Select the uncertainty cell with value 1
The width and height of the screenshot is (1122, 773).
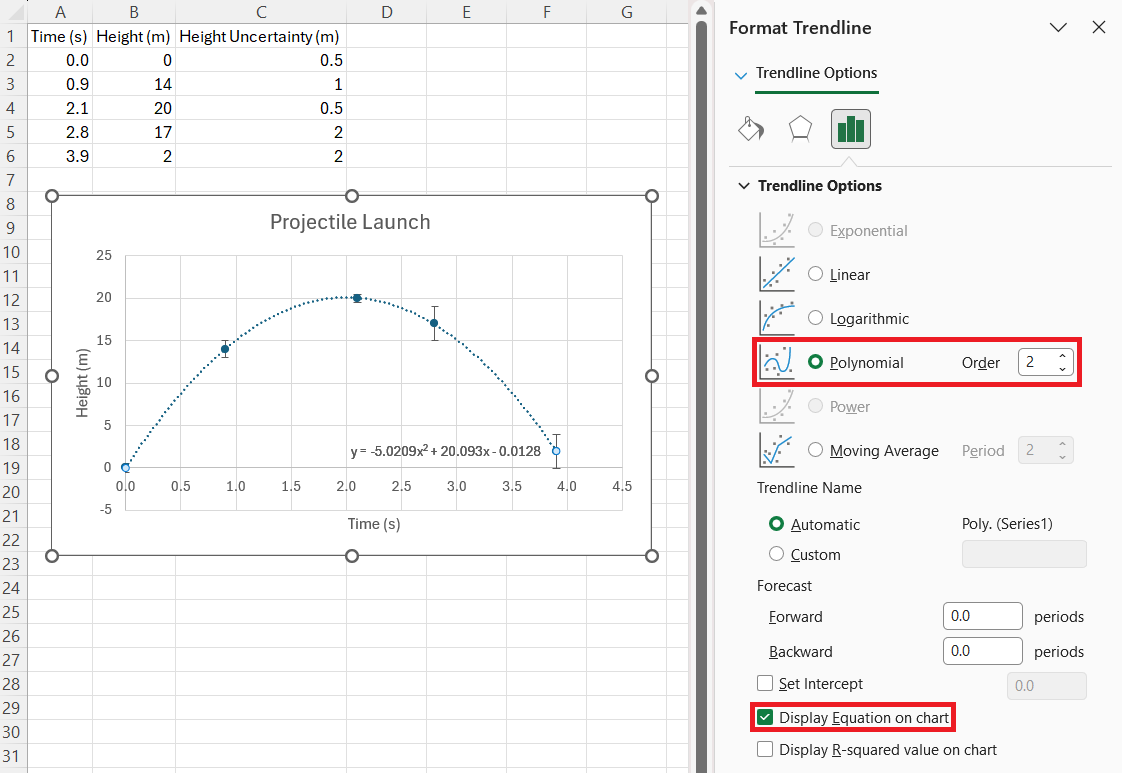point(261,84)
